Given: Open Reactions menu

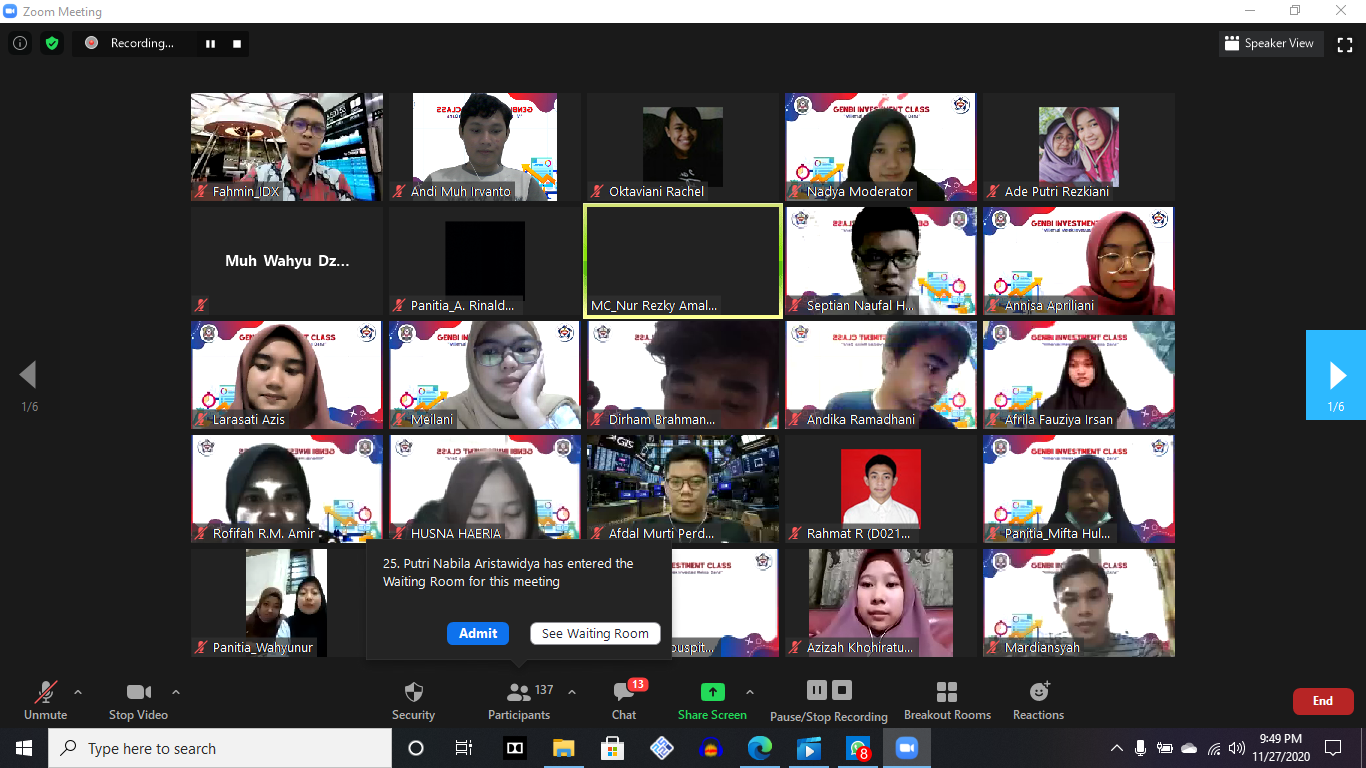Looking at the screenshot, I should [1038, 700].
